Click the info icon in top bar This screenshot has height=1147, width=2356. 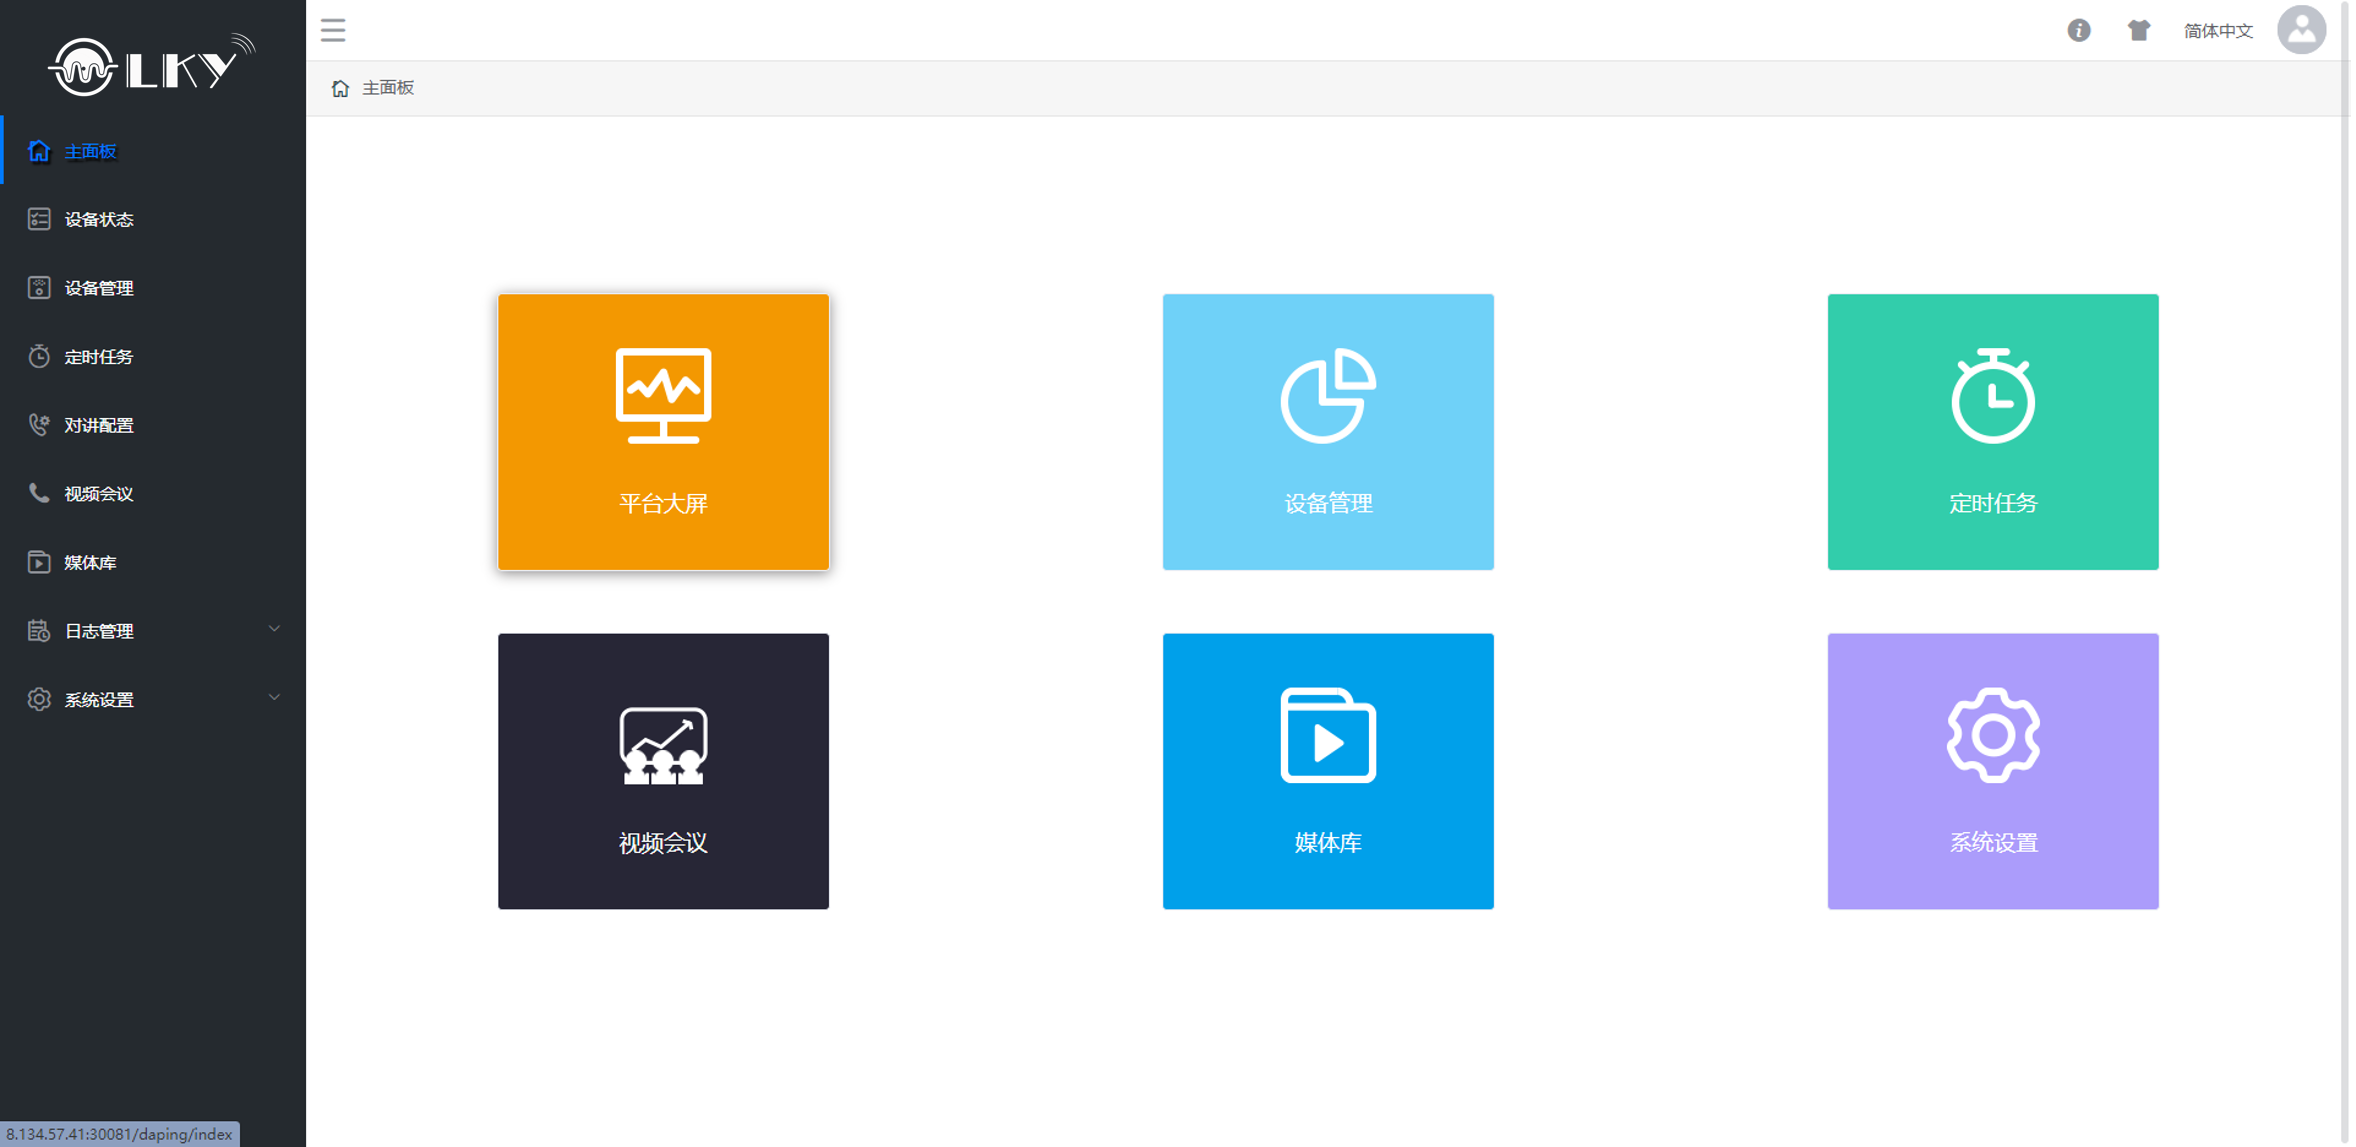(x=2078, y=30)
